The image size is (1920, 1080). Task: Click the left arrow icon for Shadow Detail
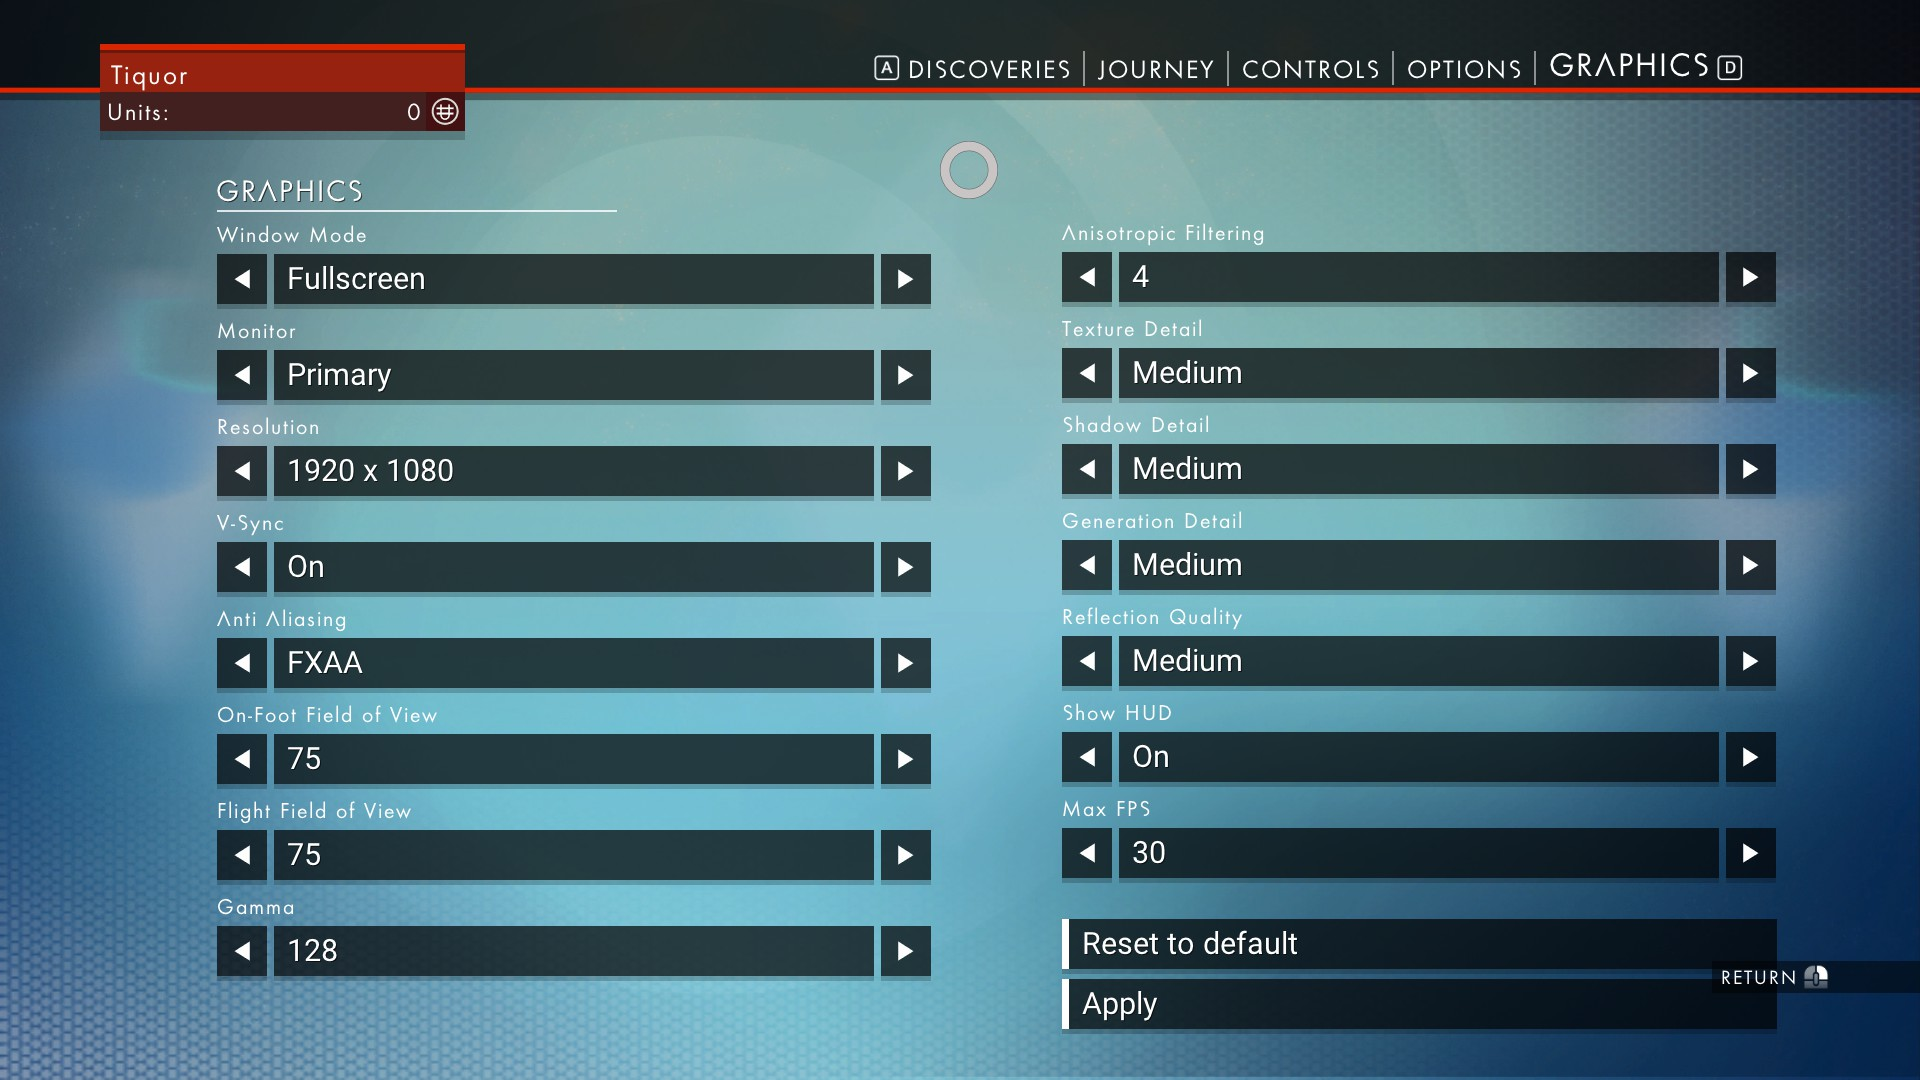coord(1087,468)
